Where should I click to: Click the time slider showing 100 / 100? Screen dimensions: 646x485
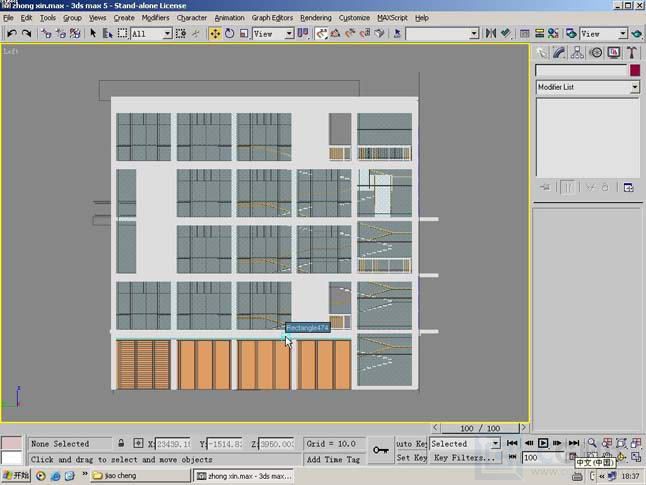(480, 428)
